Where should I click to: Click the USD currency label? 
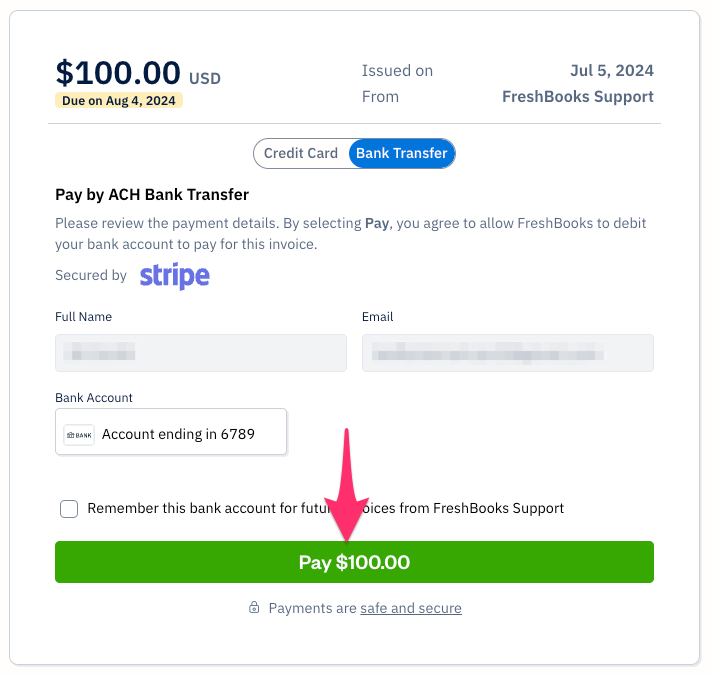tap(204, 79)
